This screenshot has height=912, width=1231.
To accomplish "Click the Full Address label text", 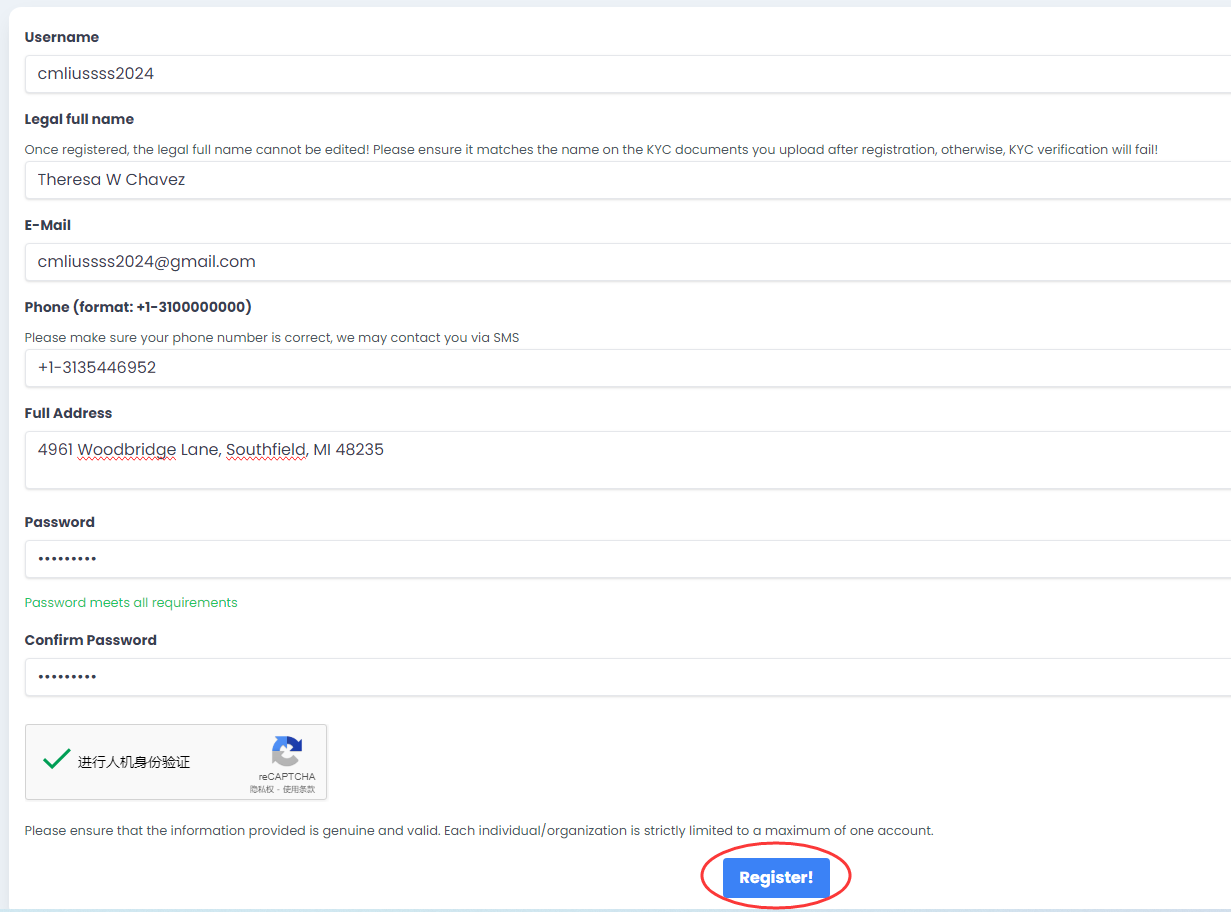I will pyautogui.click(x=68, y=413).
